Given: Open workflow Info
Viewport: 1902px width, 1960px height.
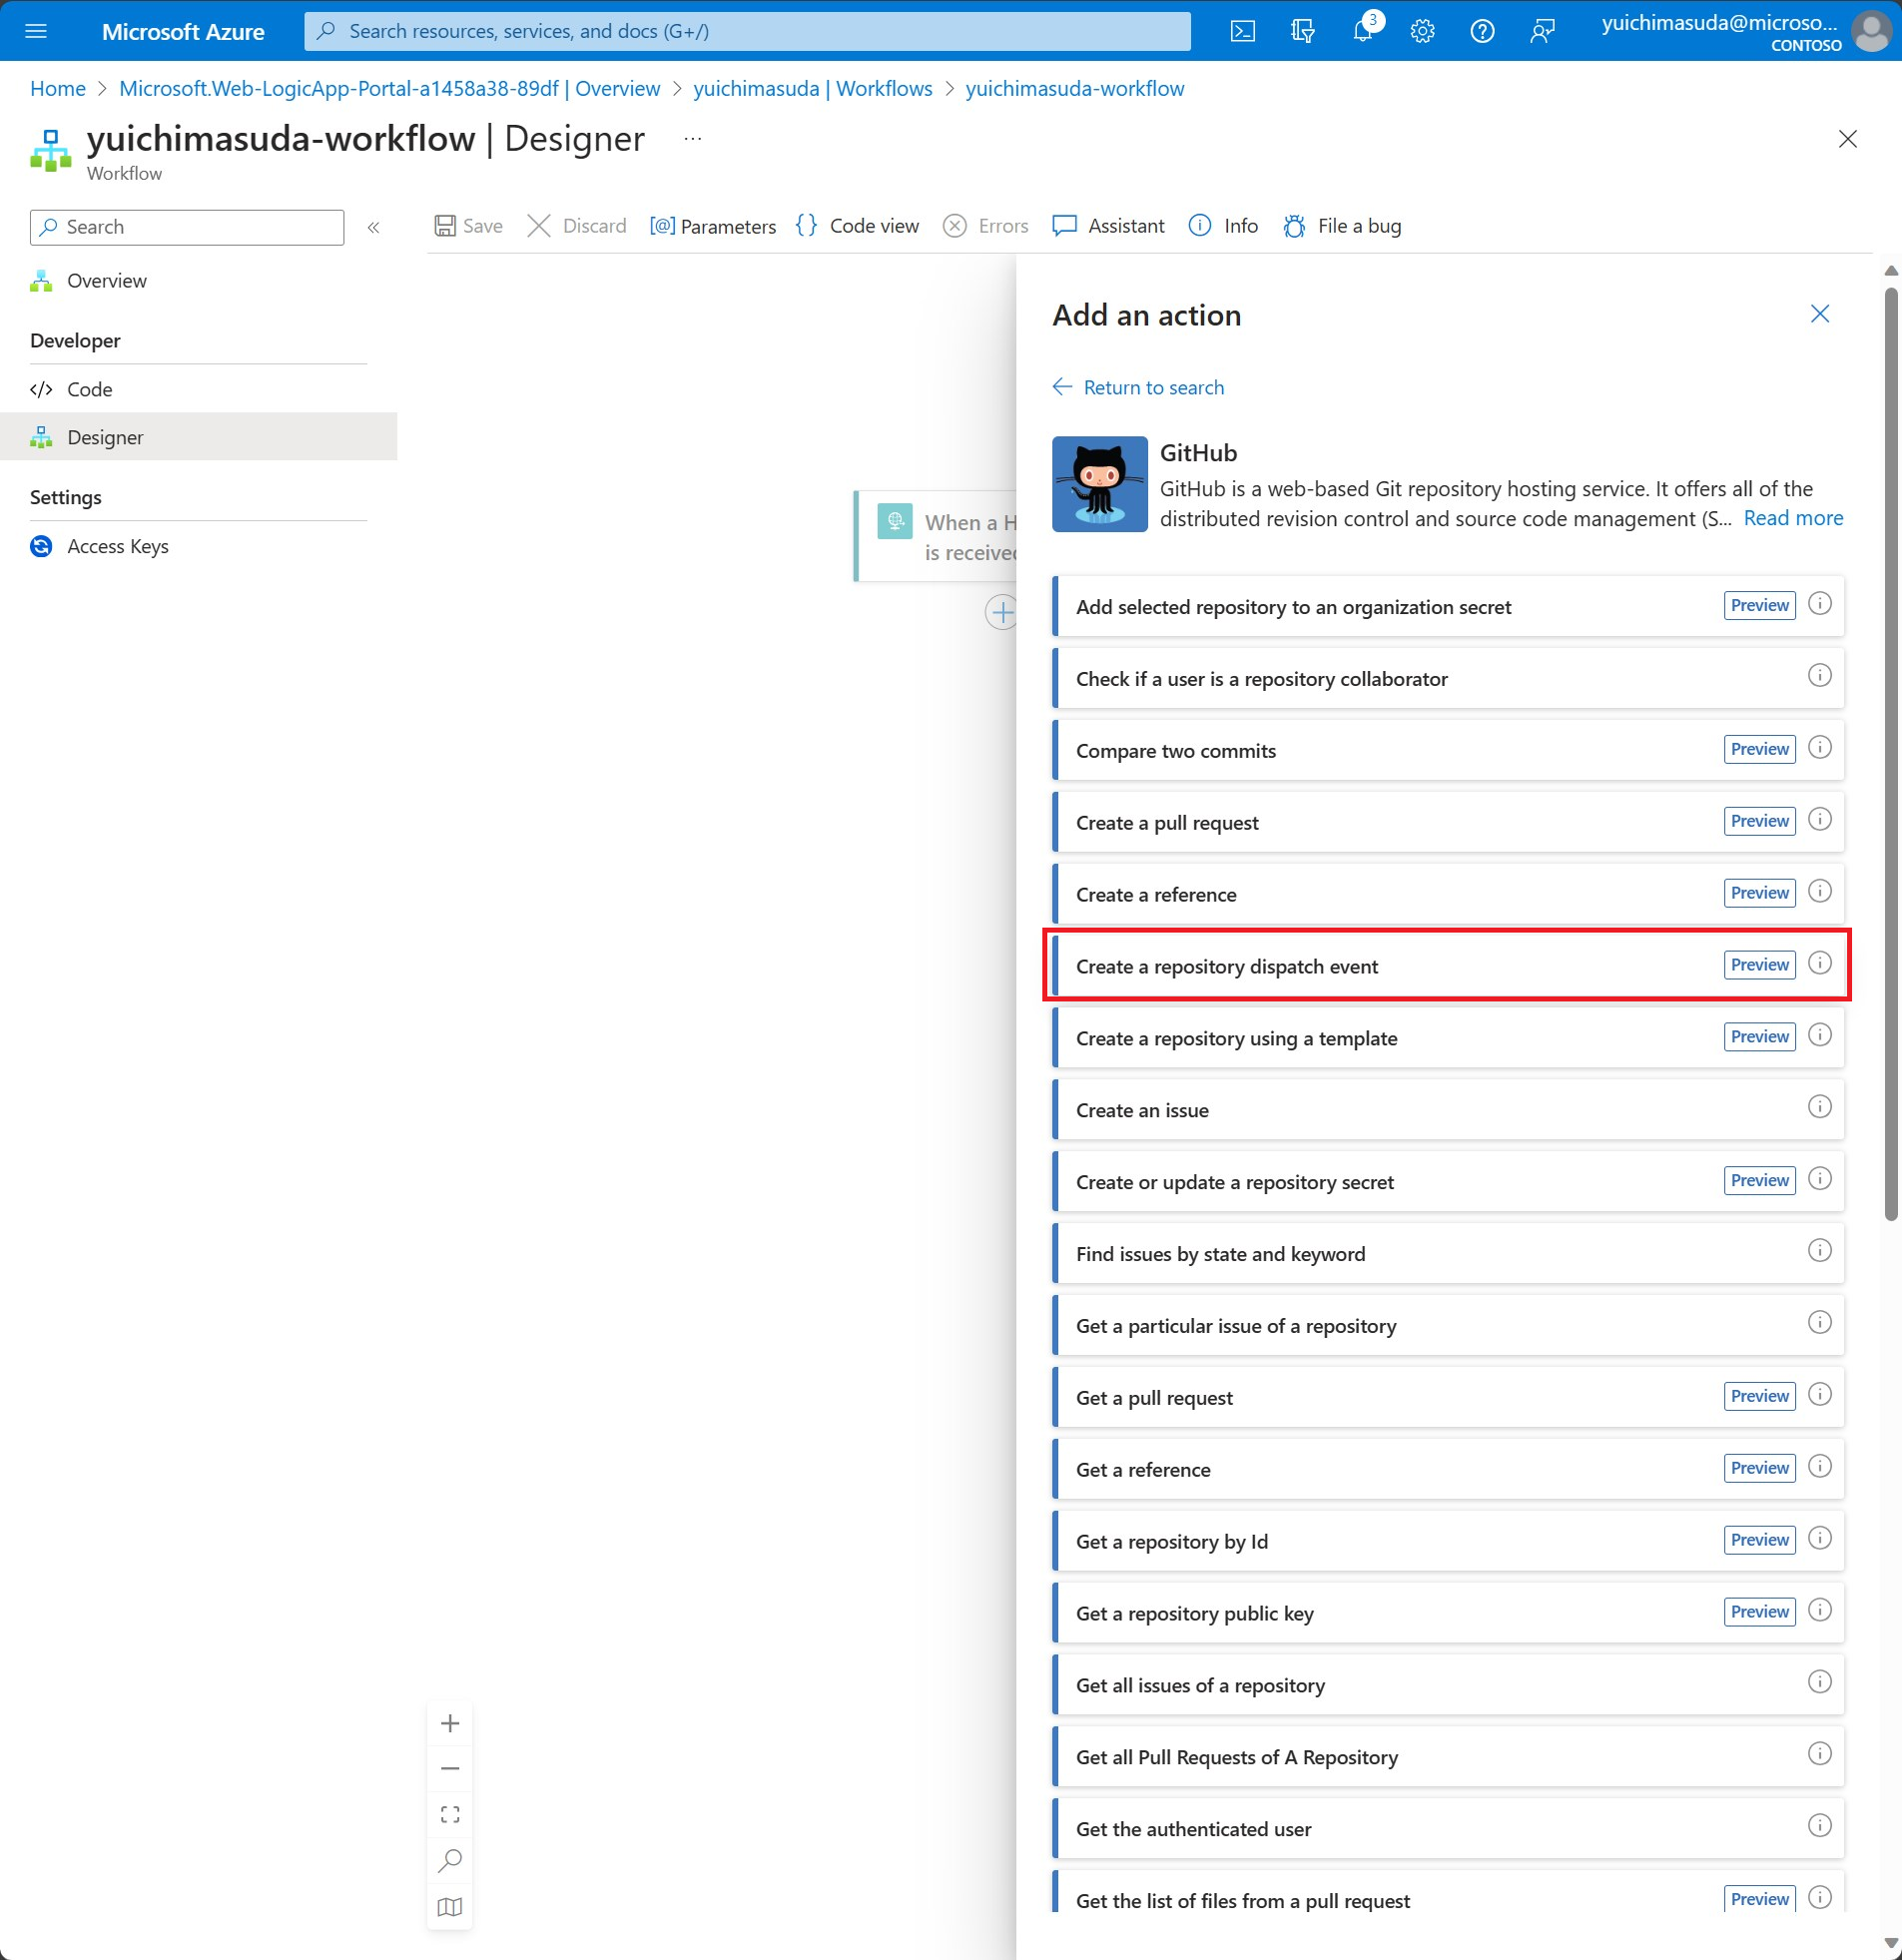Looking at the screenshot, I should pos(1223,226).
